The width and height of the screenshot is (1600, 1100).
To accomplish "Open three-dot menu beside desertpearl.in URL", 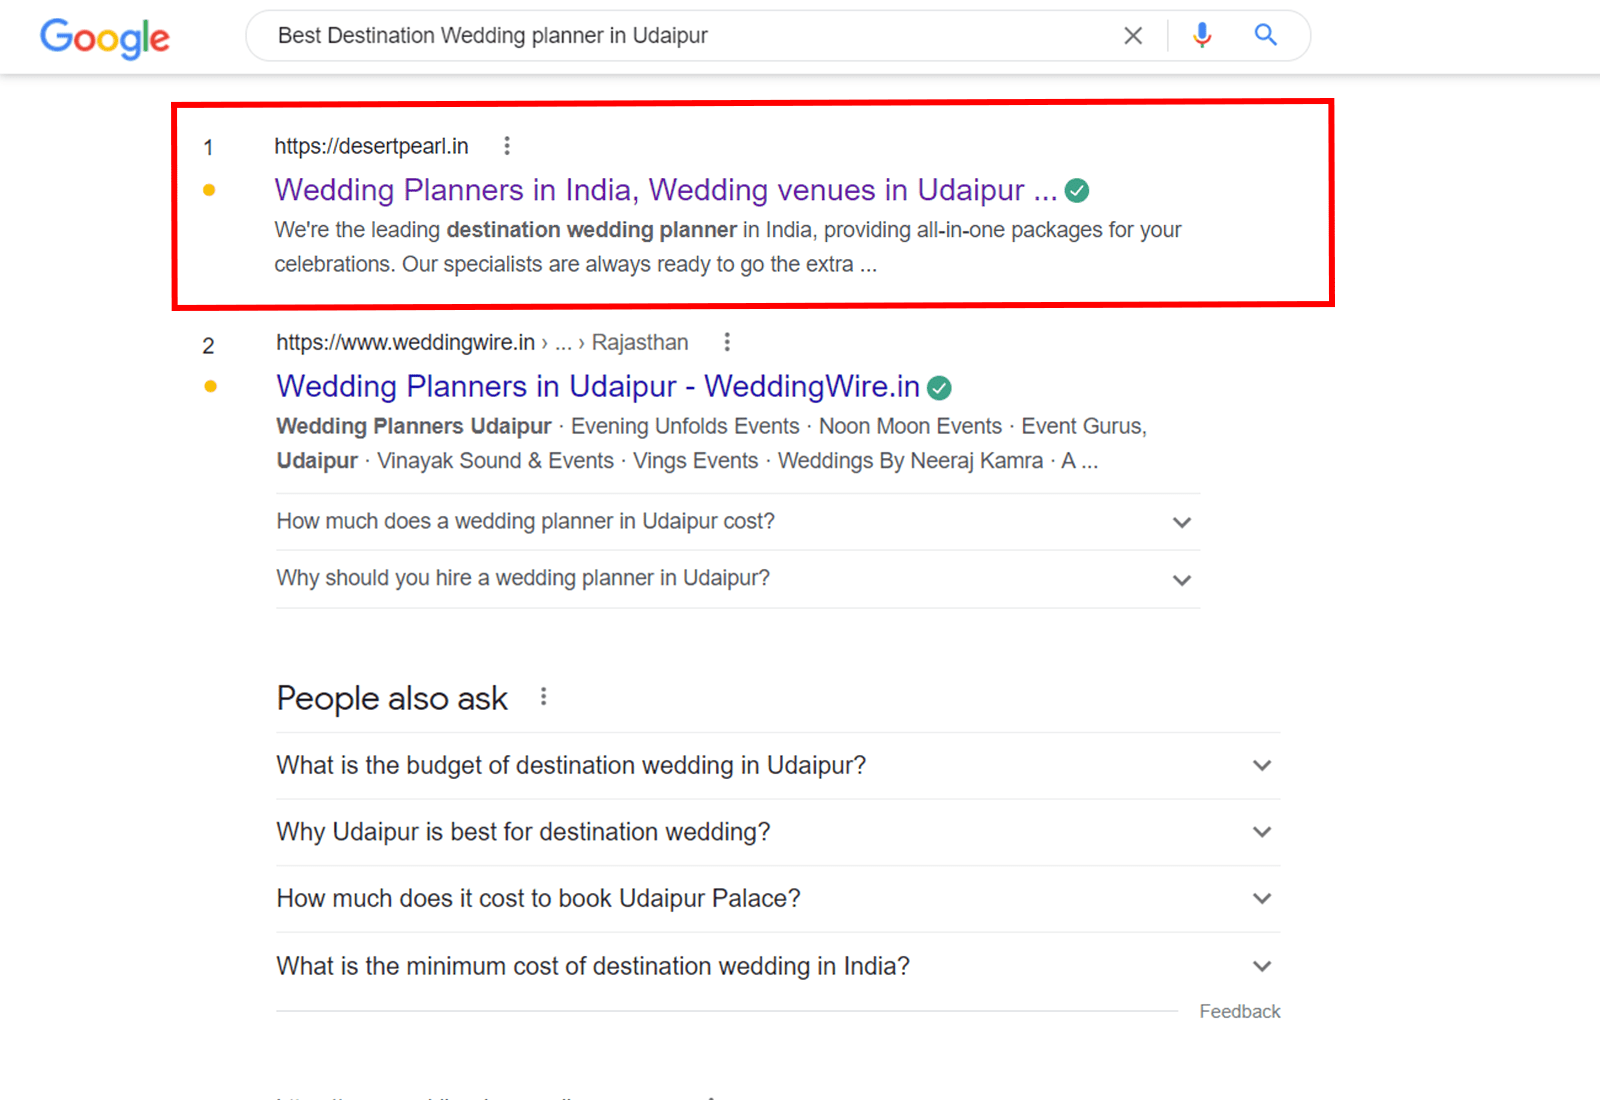I will (507, 146).
